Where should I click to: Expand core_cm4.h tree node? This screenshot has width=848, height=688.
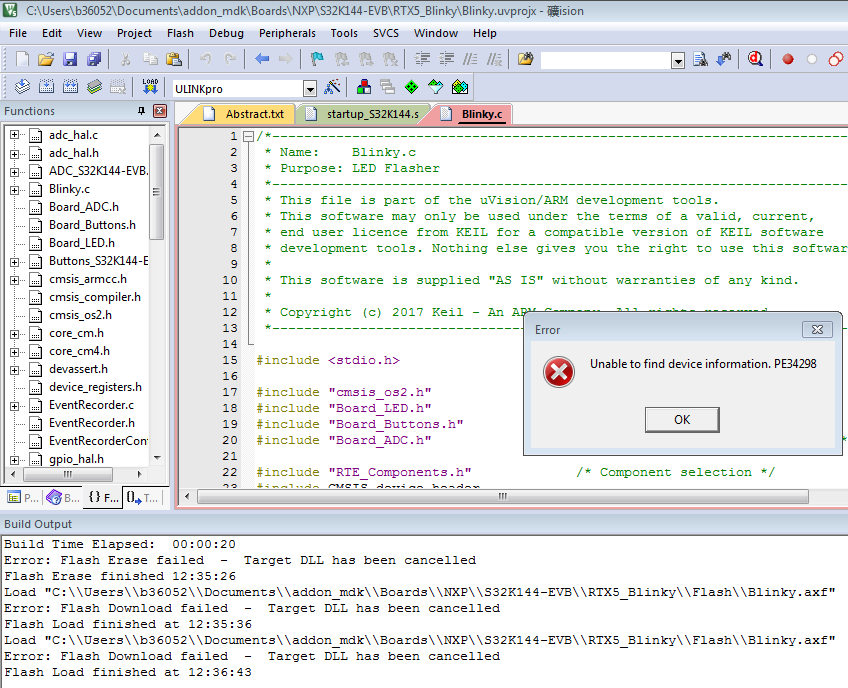(15, 352)
